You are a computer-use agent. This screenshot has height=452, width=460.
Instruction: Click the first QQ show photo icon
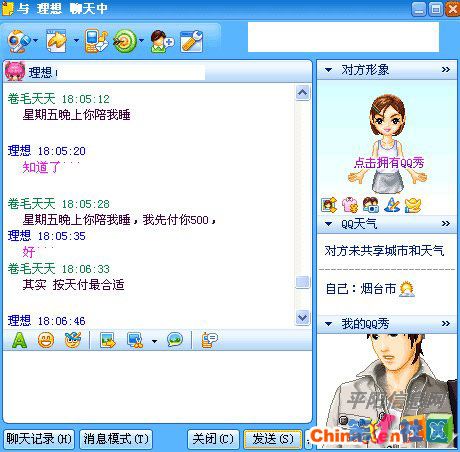329,205
